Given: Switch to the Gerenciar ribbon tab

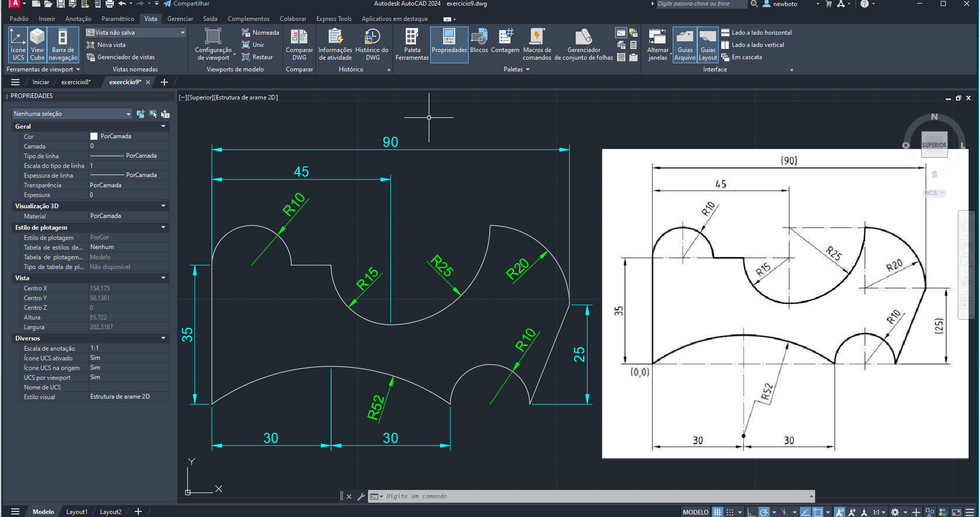Looking at the screenshot, I should pos(180,18).
